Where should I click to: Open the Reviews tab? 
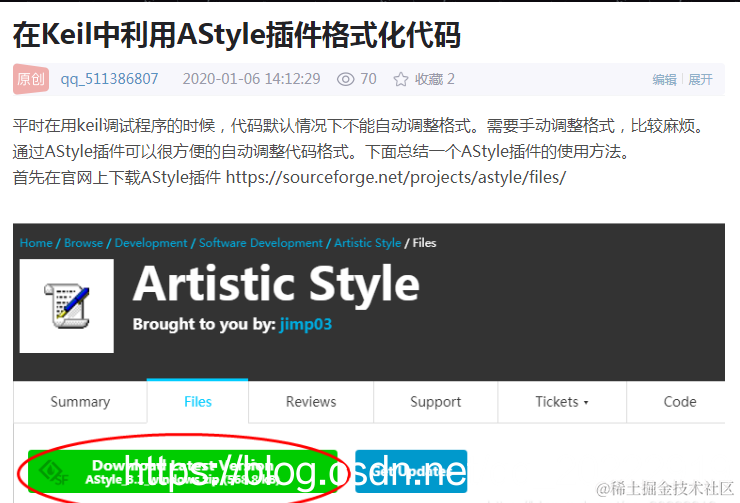pos(311,402)
